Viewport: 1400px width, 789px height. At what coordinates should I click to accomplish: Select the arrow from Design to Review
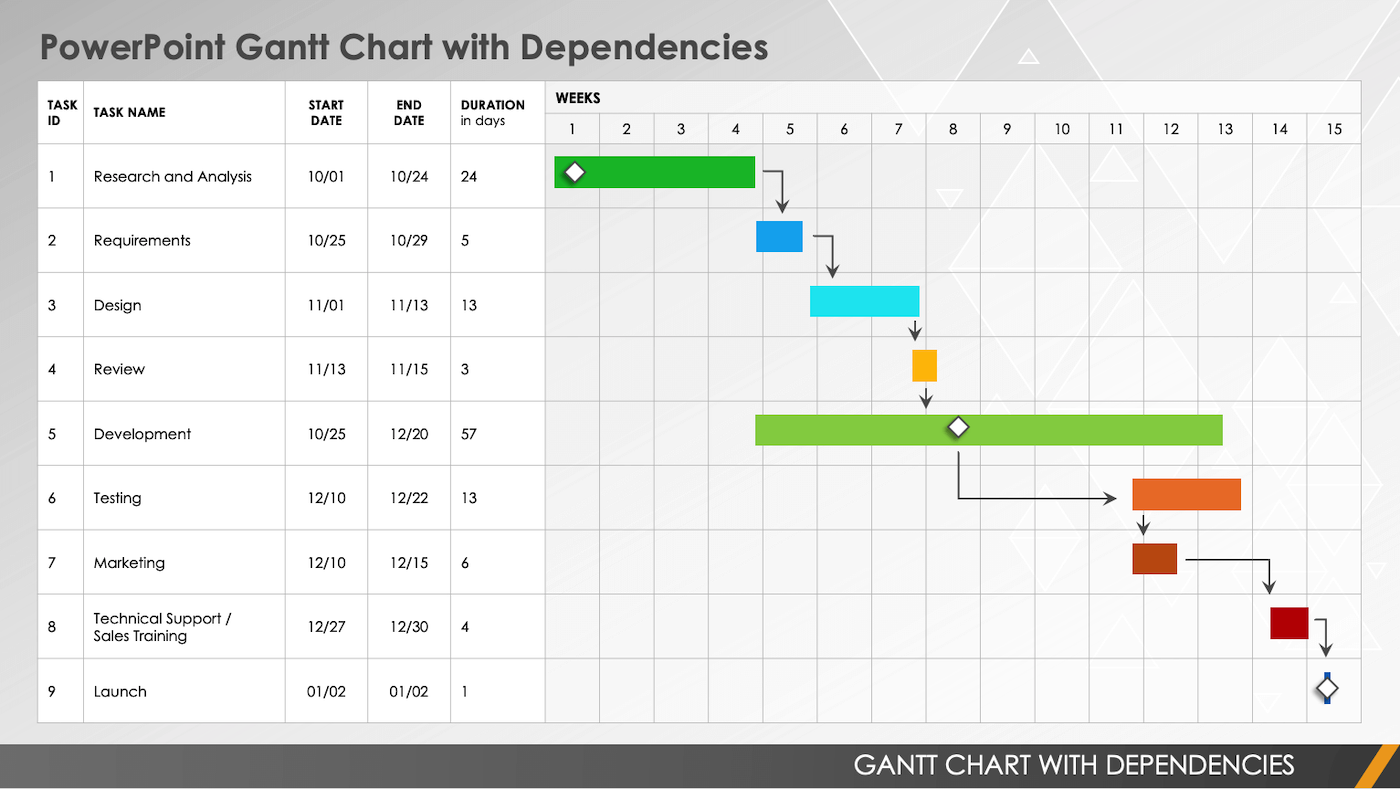(x=913, y=330)
